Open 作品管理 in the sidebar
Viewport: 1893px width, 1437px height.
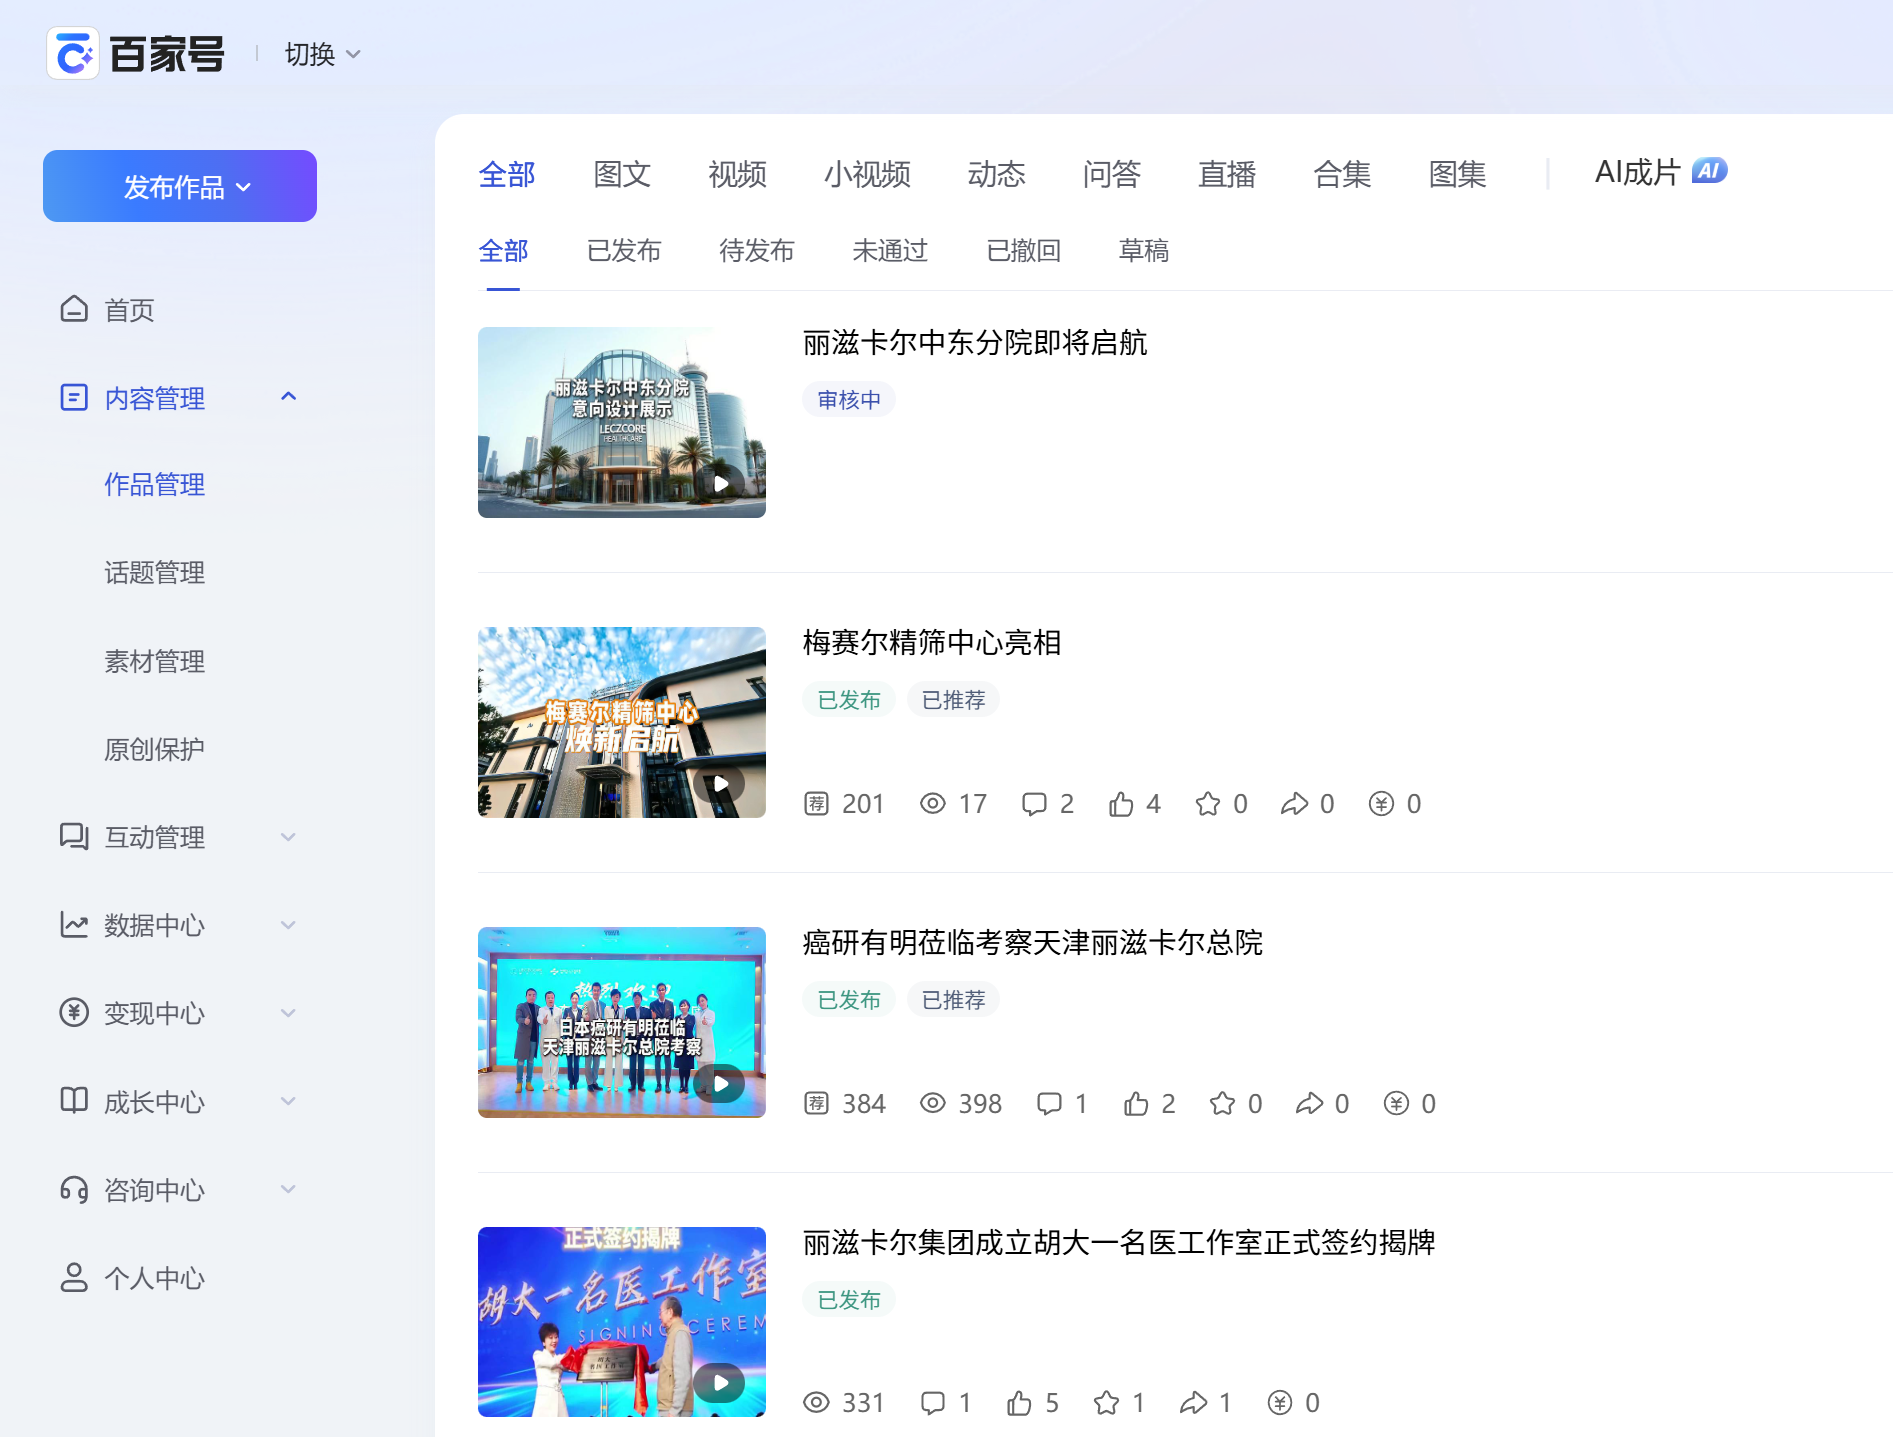[154, 485]
